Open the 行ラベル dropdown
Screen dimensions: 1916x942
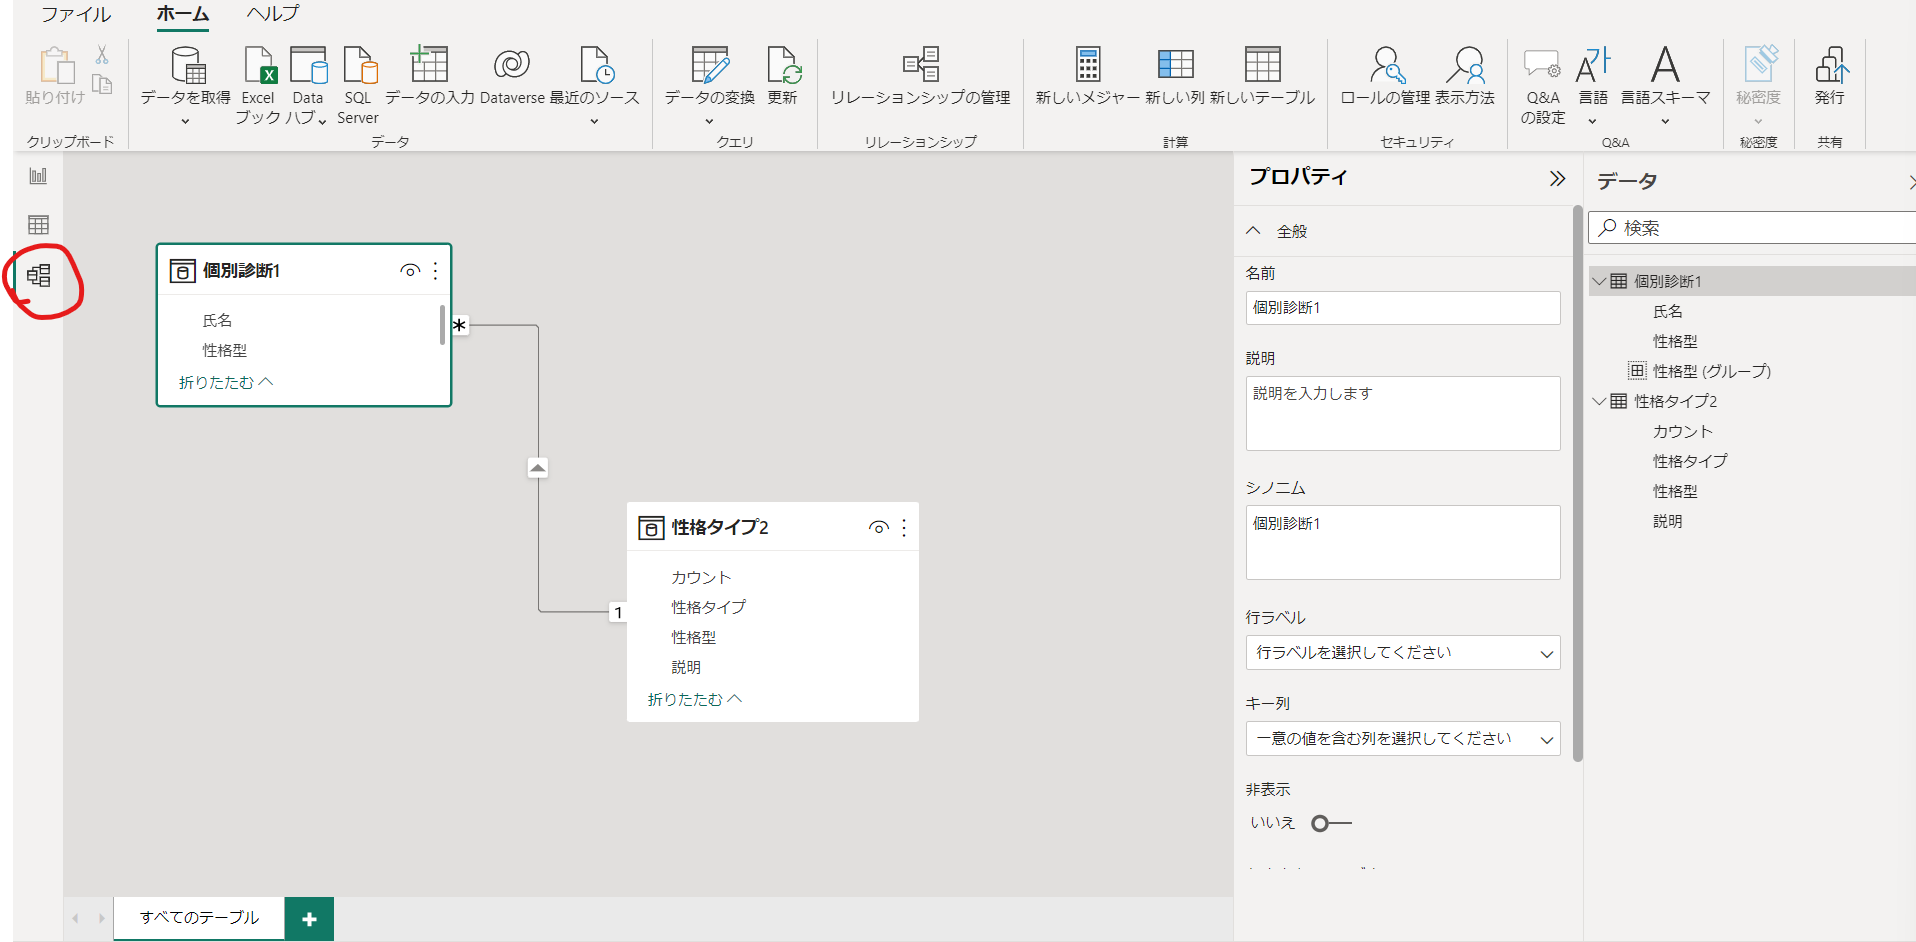1403,653
